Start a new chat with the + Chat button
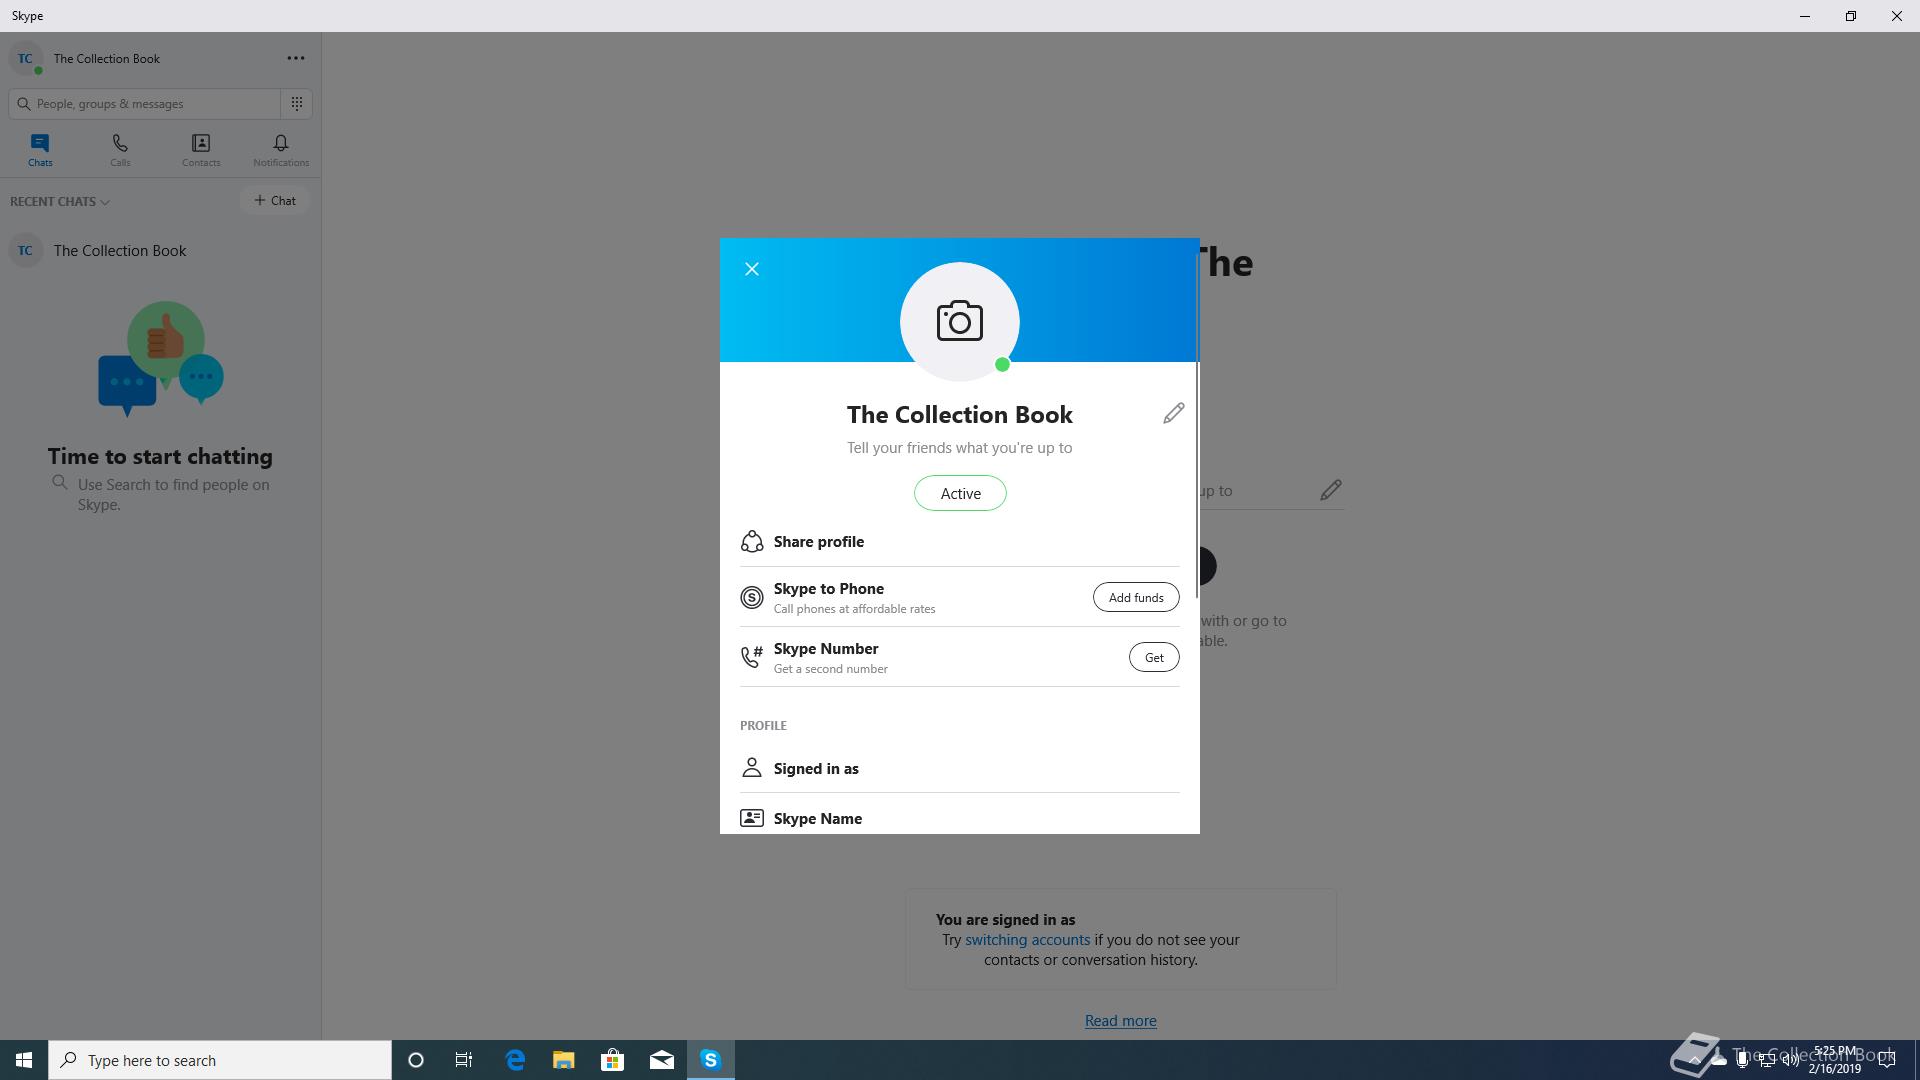1920x1080 pixels. click(275, 200)
